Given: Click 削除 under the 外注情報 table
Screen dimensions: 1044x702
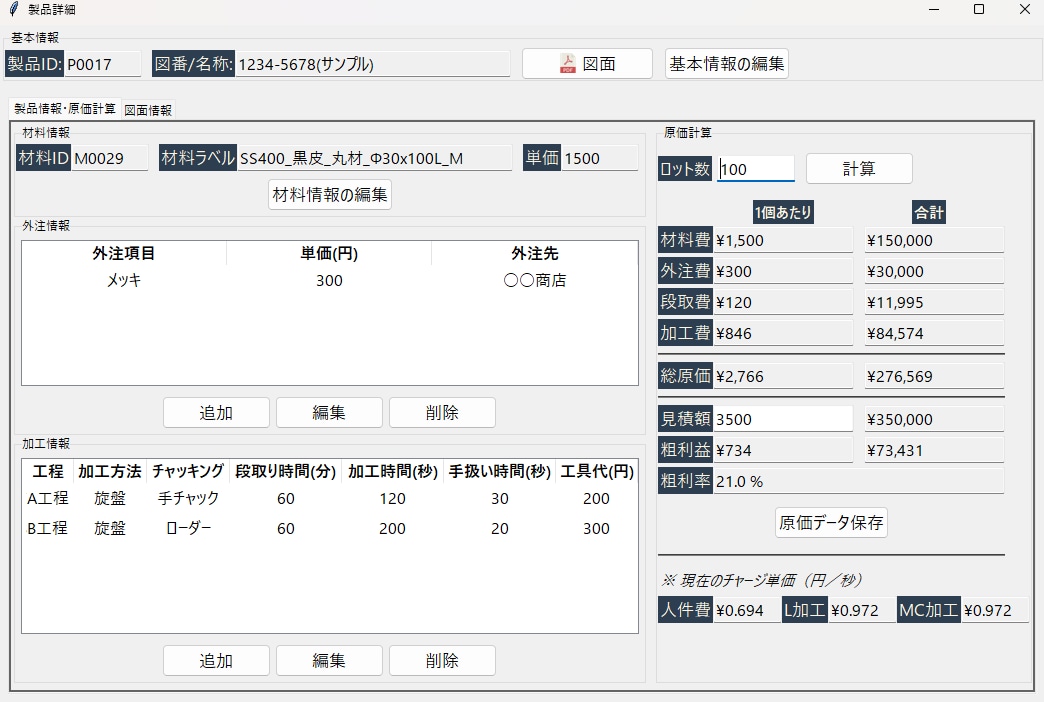Looking at the screenshot, I should pyautogui.click(x=442, y=412).
